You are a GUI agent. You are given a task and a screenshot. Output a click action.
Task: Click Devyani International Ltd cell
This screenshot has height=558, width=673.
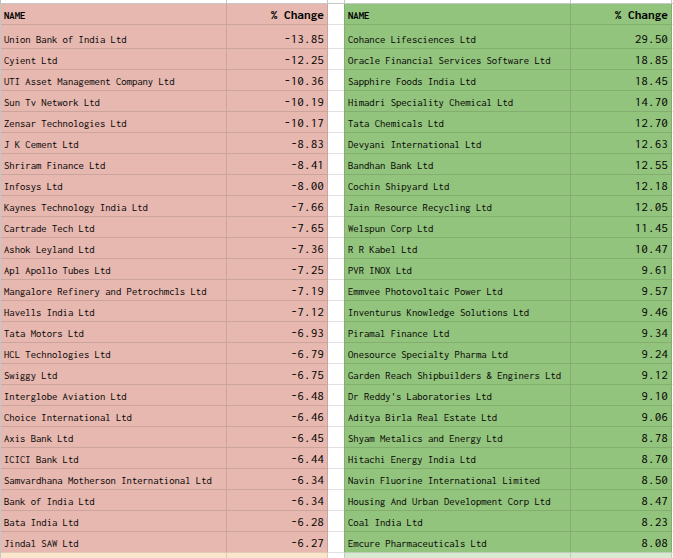457,145
